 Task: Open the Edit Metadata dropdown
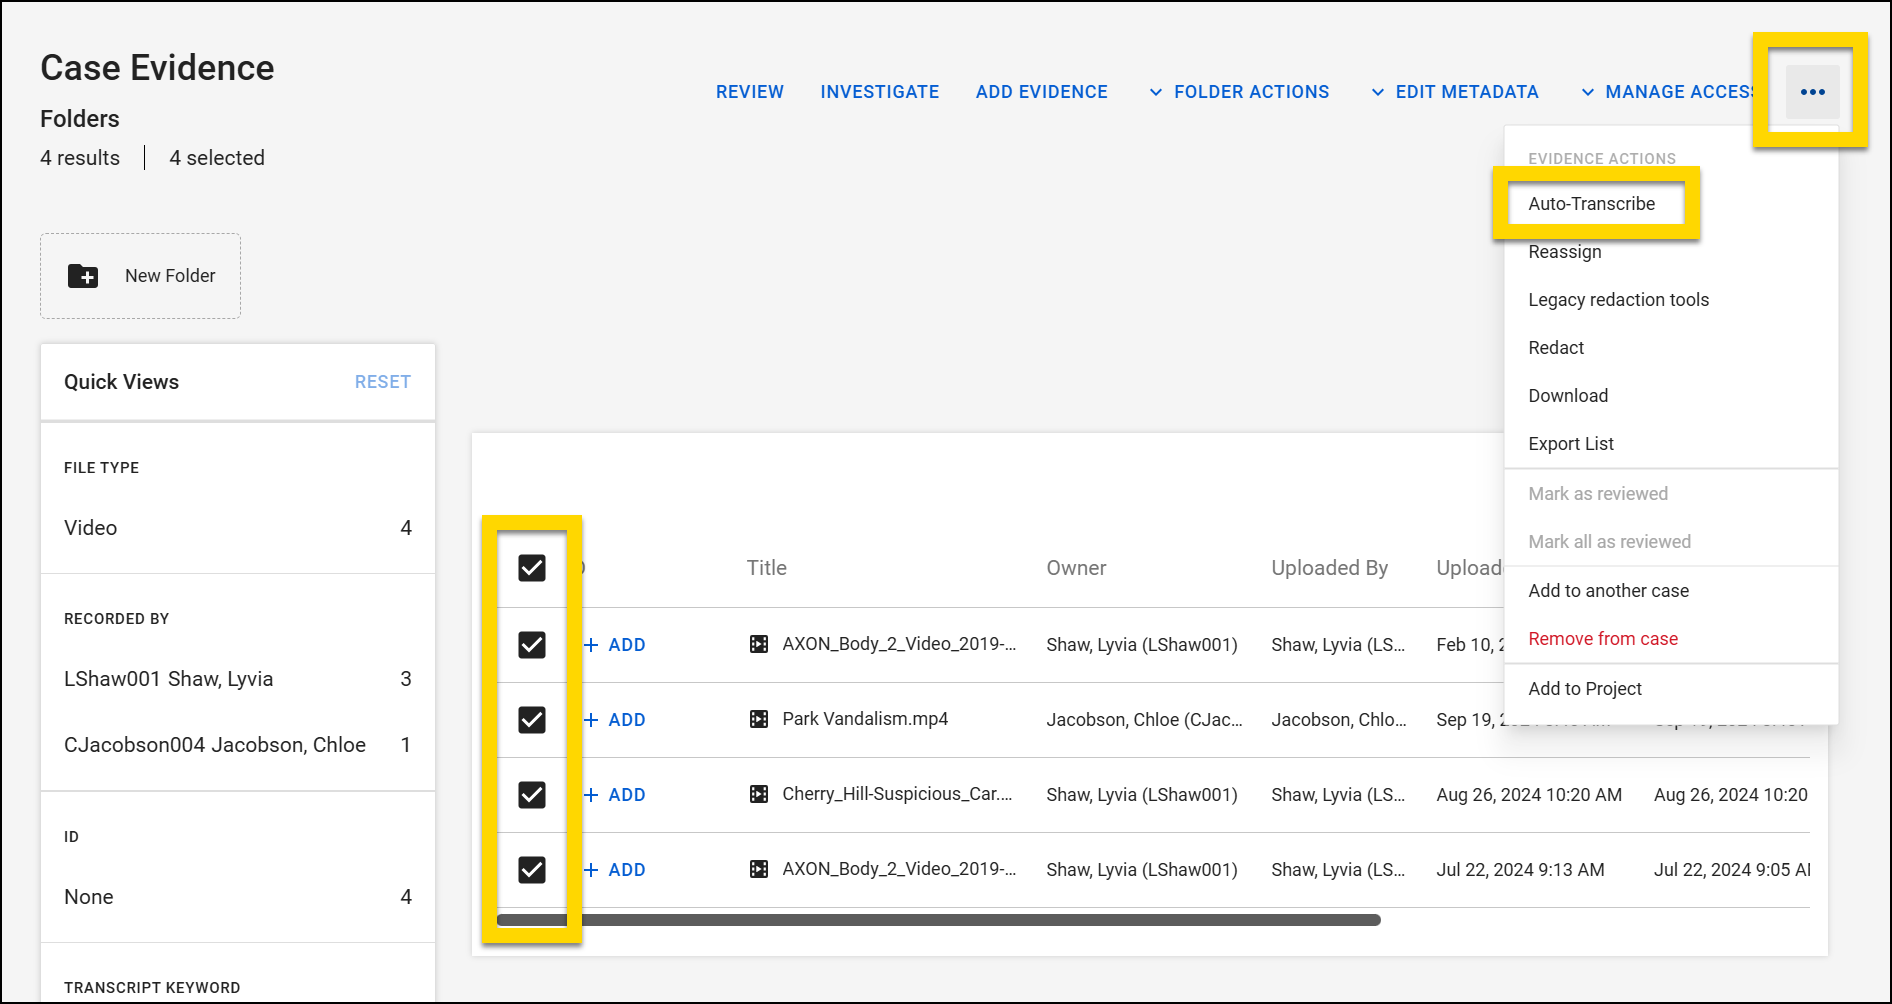pos(1454,92)
